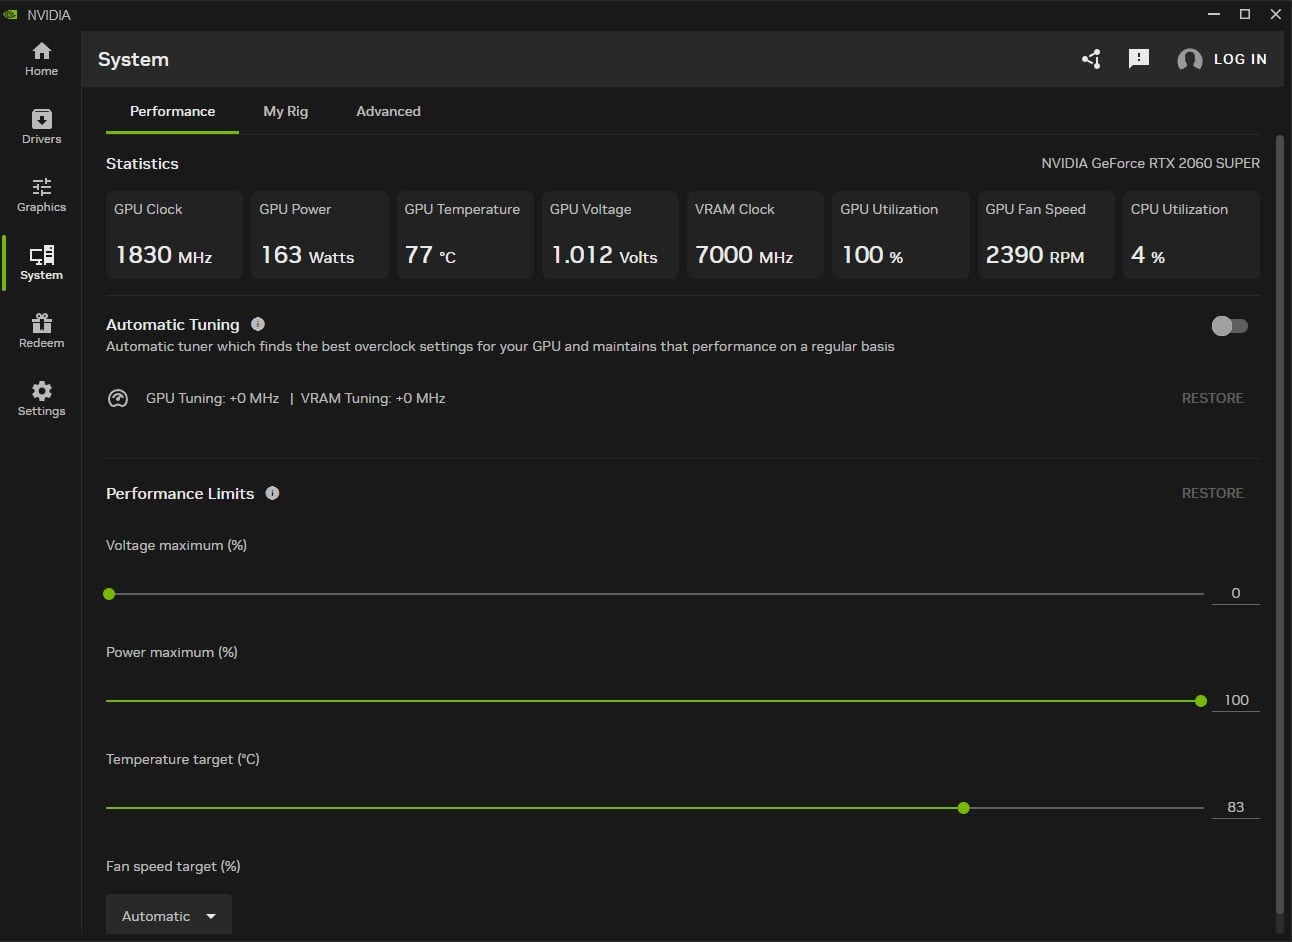Click RESTORE for GPU tuning
The width and height of the screenshot is (1292, 942).
coord(1212,398)
